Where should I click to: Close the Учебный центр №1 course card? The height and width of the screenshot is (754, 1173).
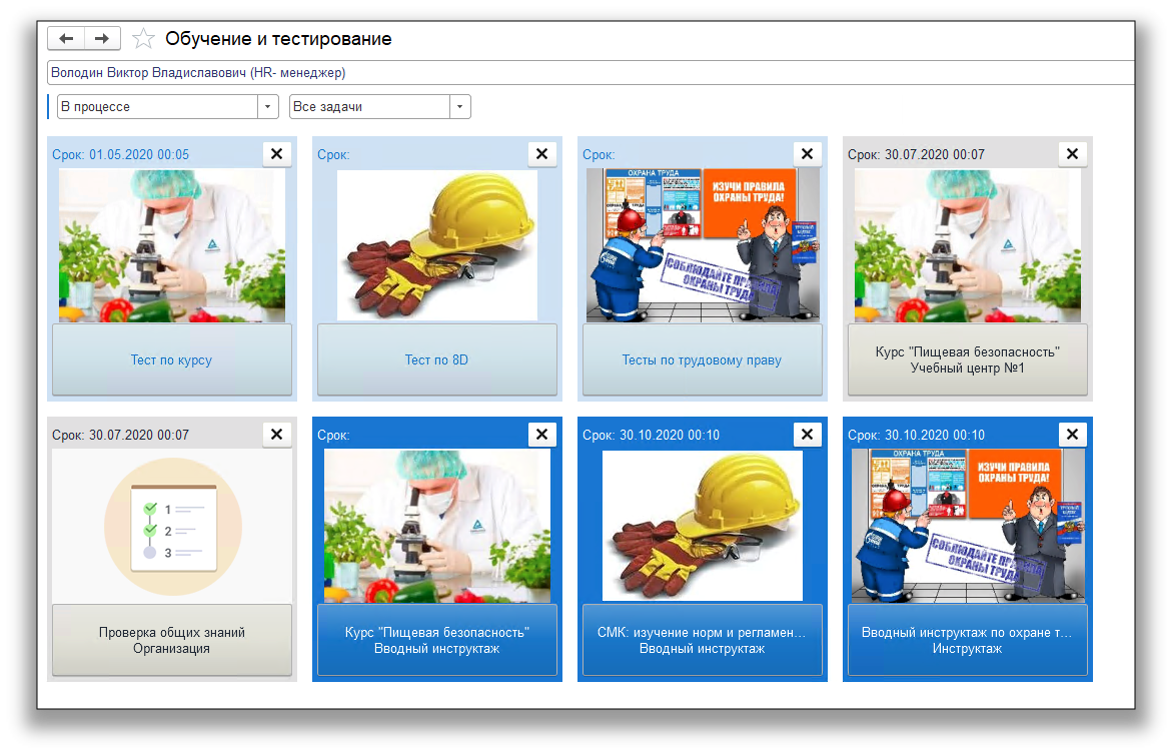coord(1073,154)
